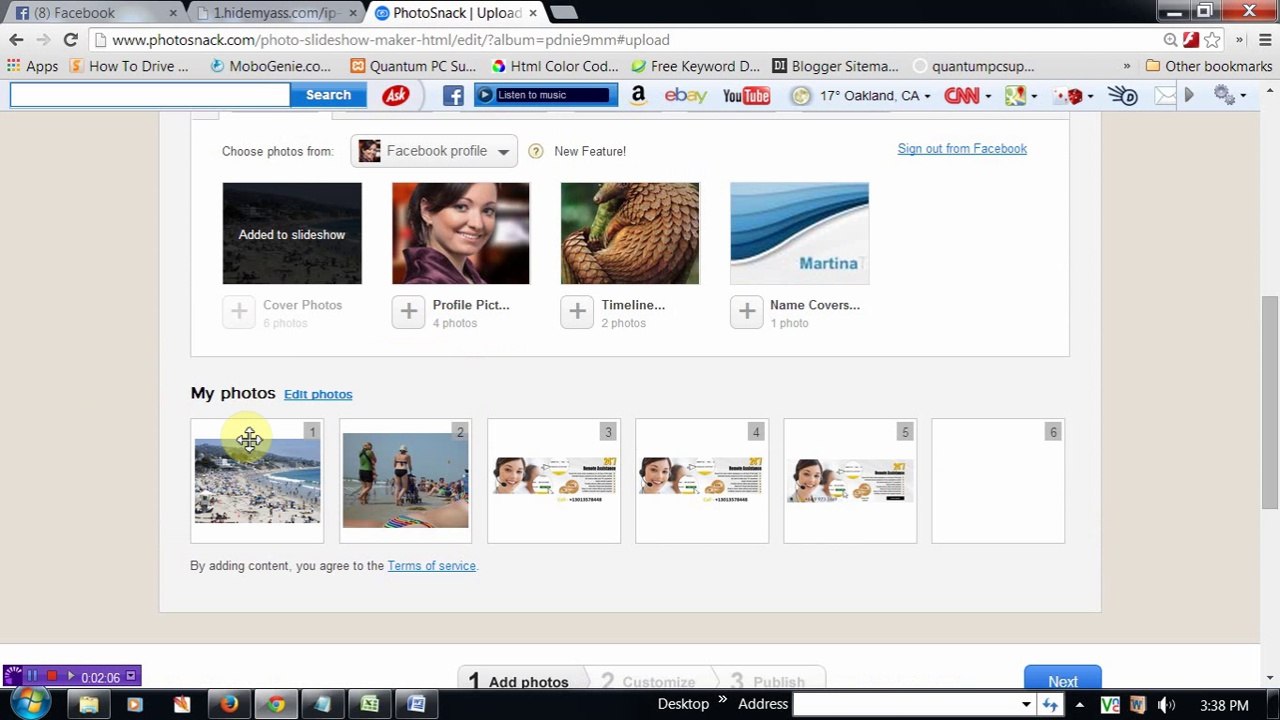The width and height of the screenshot is (1280, 720).
Task: Reload the PhotoSnack page
Action: (70, 40)
